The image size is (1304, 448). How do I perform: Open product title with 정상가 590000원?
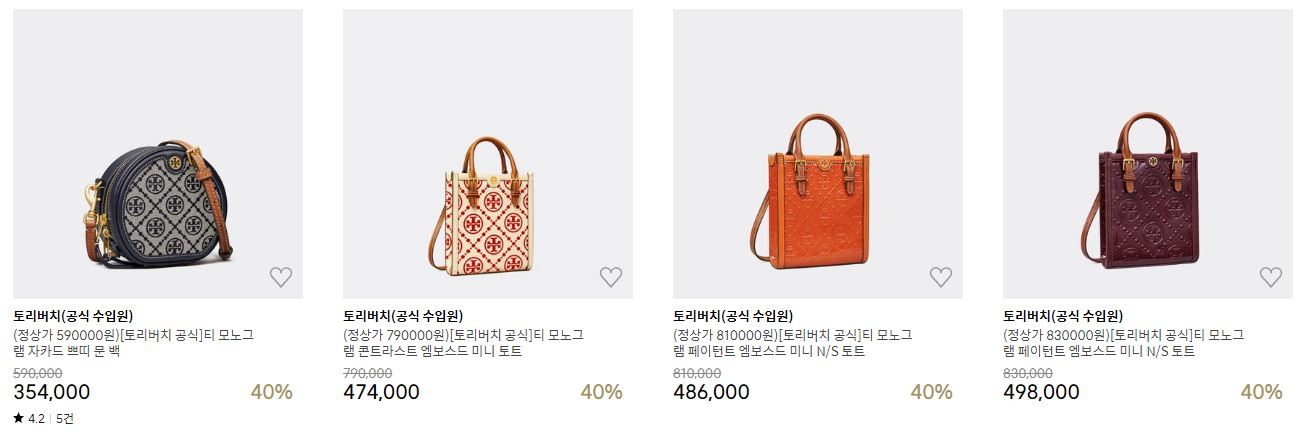134,343
